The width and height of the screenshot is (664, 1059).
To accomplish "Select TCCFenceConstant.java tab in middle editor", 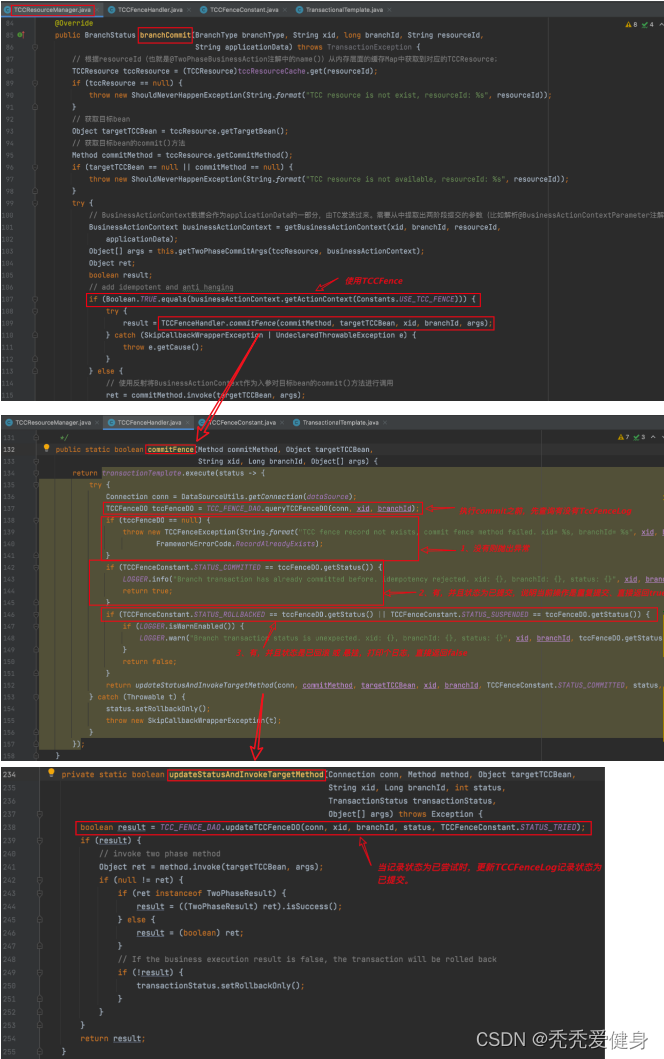I will point(242,422).
